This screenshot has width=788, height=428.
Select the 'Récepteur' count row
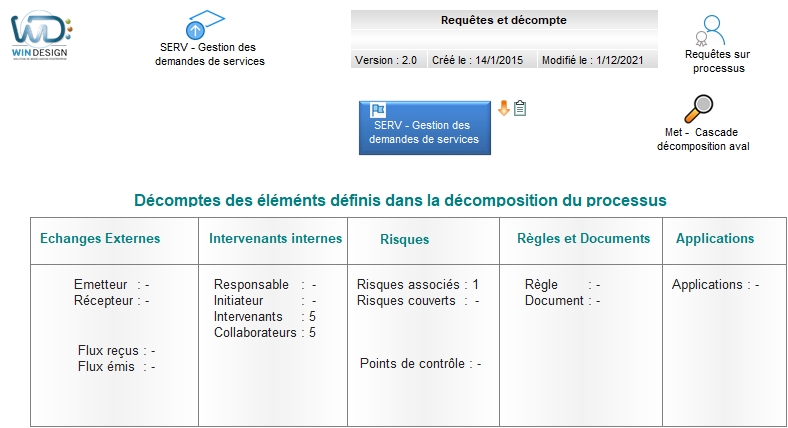click(112, 300)
